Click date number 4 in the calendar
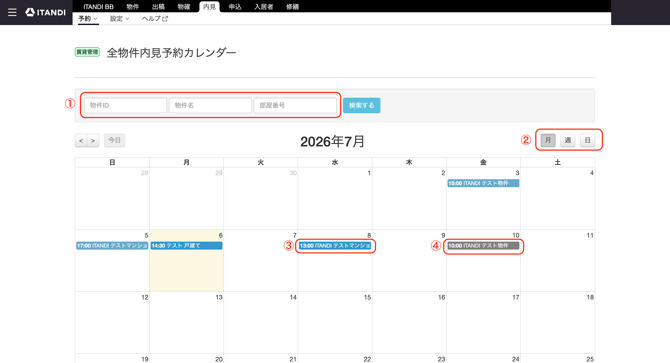The width and height of the screenshot is (670, 363). [592, 173]
